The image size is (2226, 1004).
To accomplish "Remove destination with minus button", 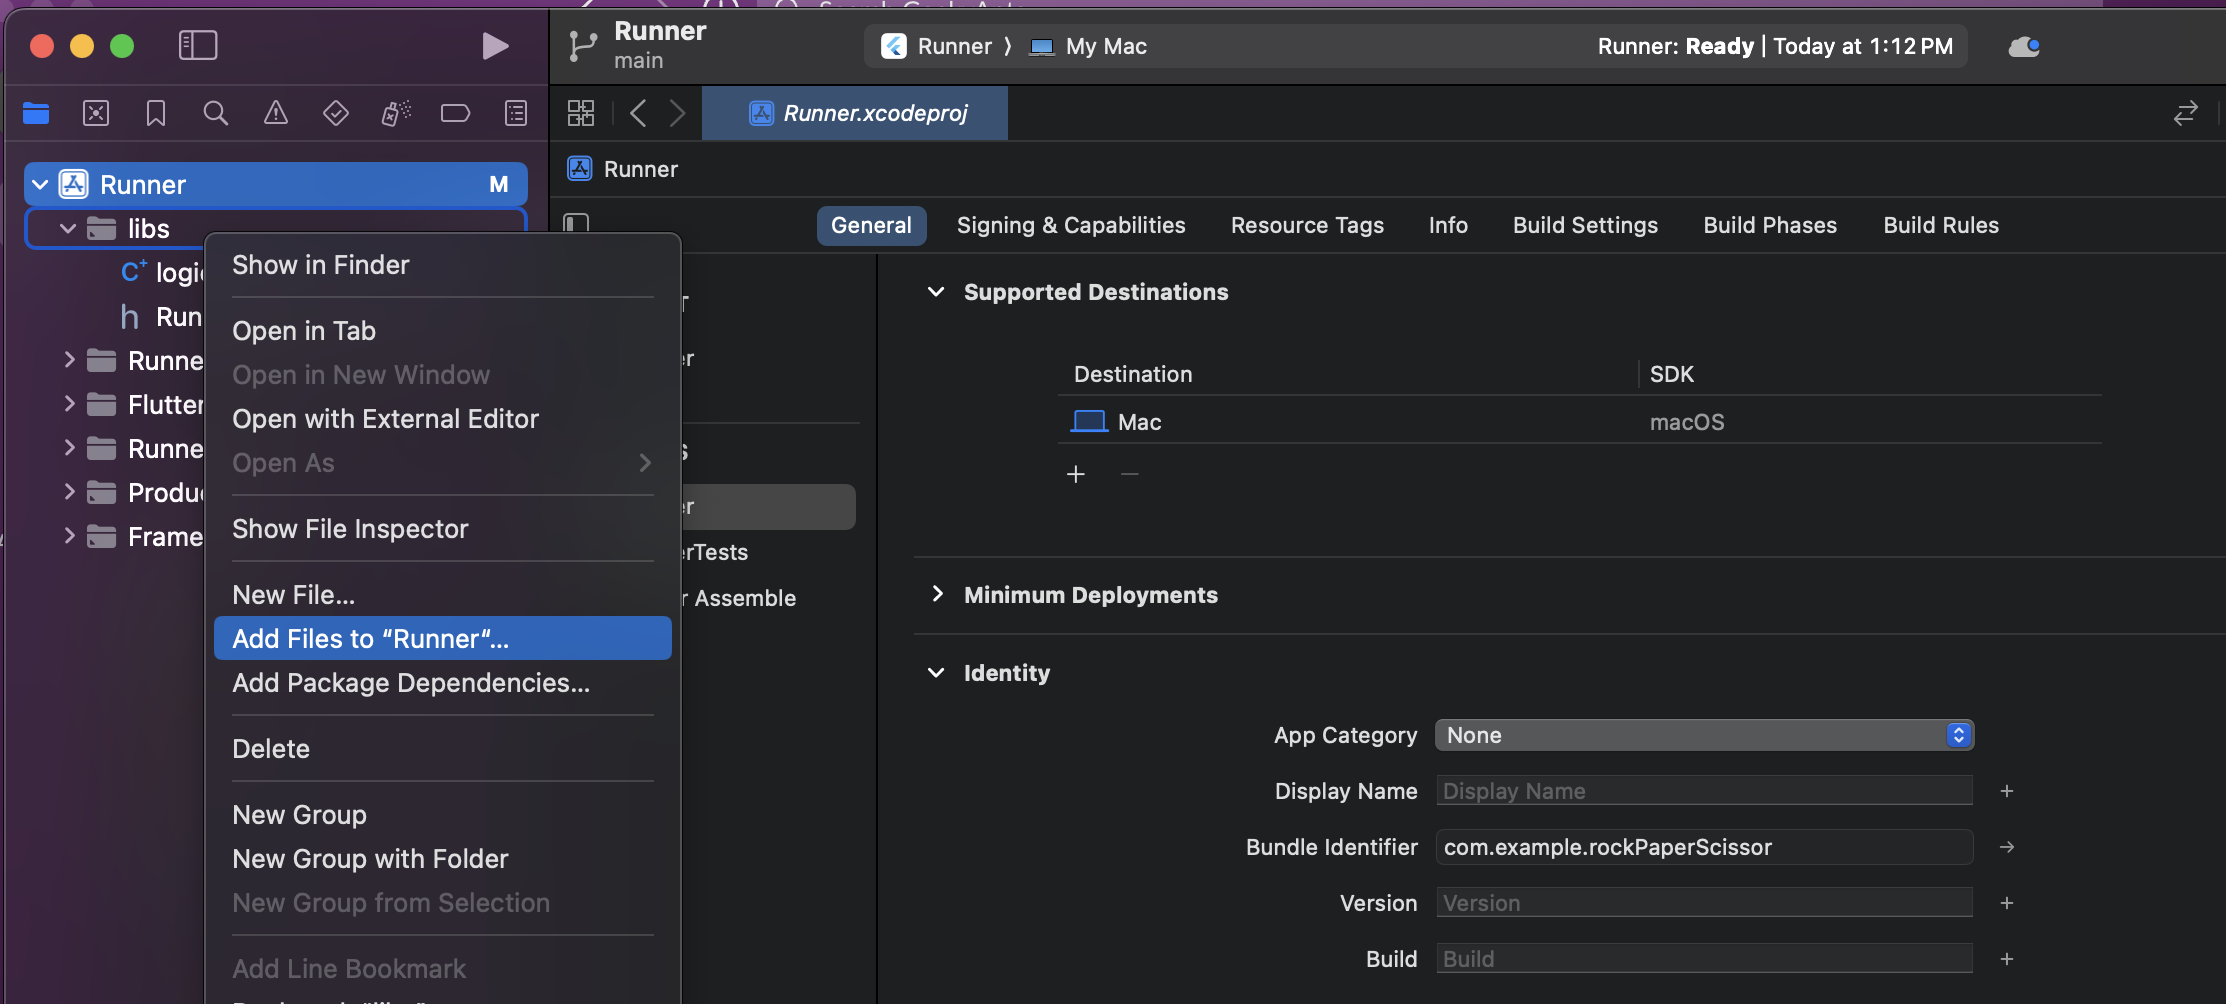I will pos(1130,474).
